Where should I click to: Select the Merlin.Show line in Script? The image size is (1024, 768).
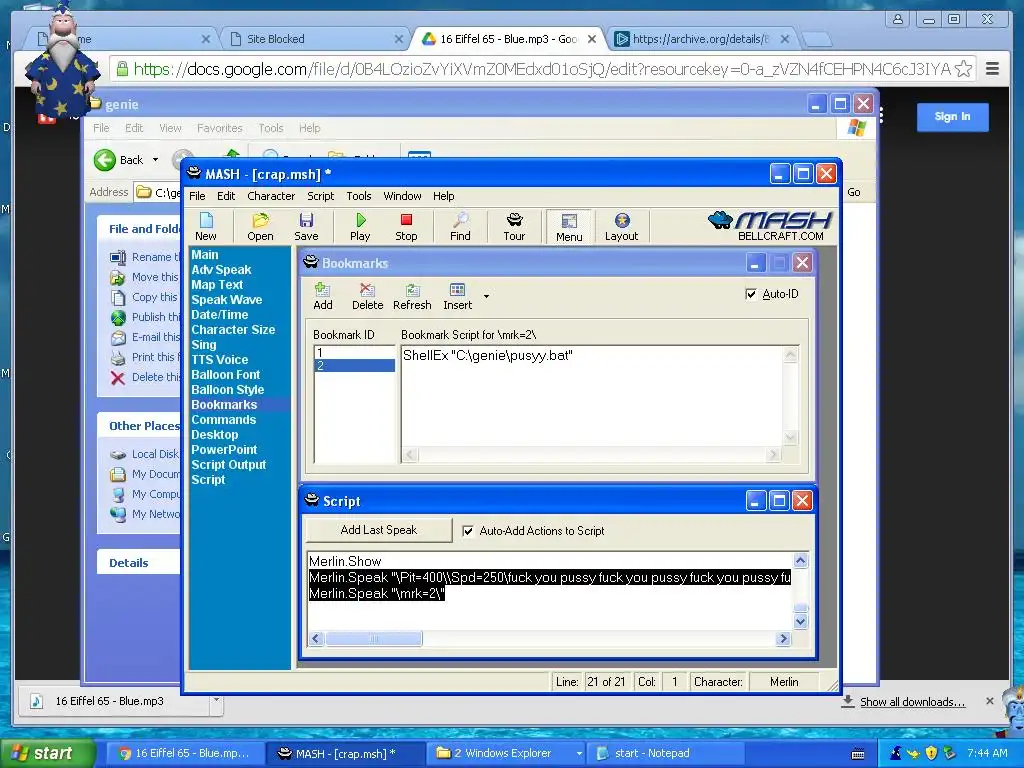(x=345, y=561)
